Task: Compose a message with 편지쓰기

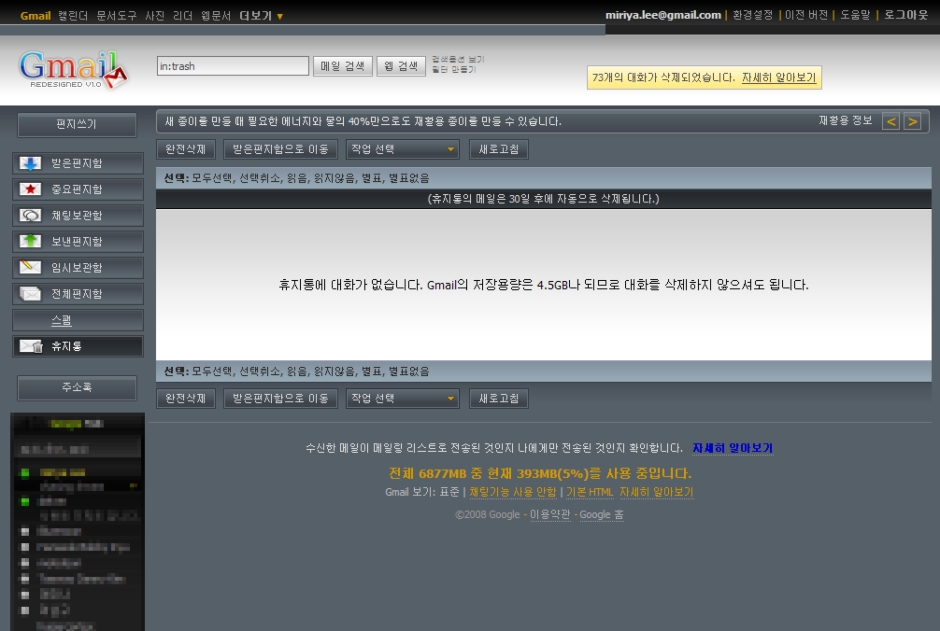Action: pos(77,124)
